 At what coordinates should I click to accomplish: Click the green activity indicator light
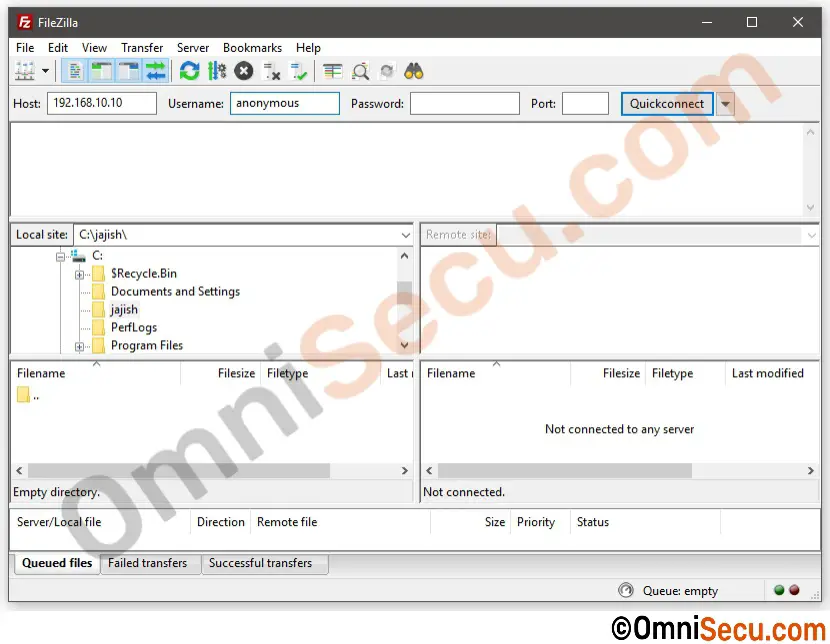click(779, 590)
